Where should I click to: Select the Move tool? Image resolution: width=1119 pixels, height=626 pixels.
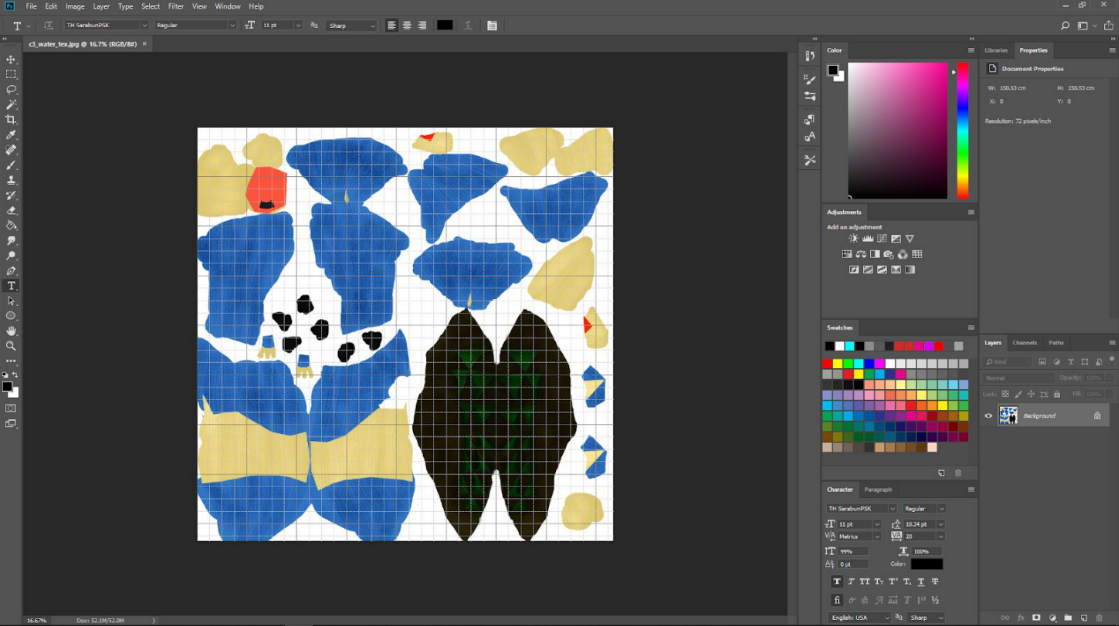pyautogui.click(x=11, y=59)
